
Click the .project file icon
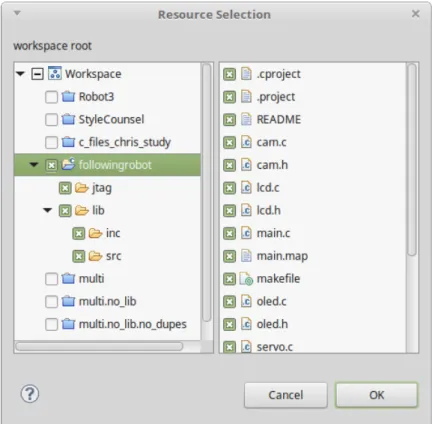(246, 97)
